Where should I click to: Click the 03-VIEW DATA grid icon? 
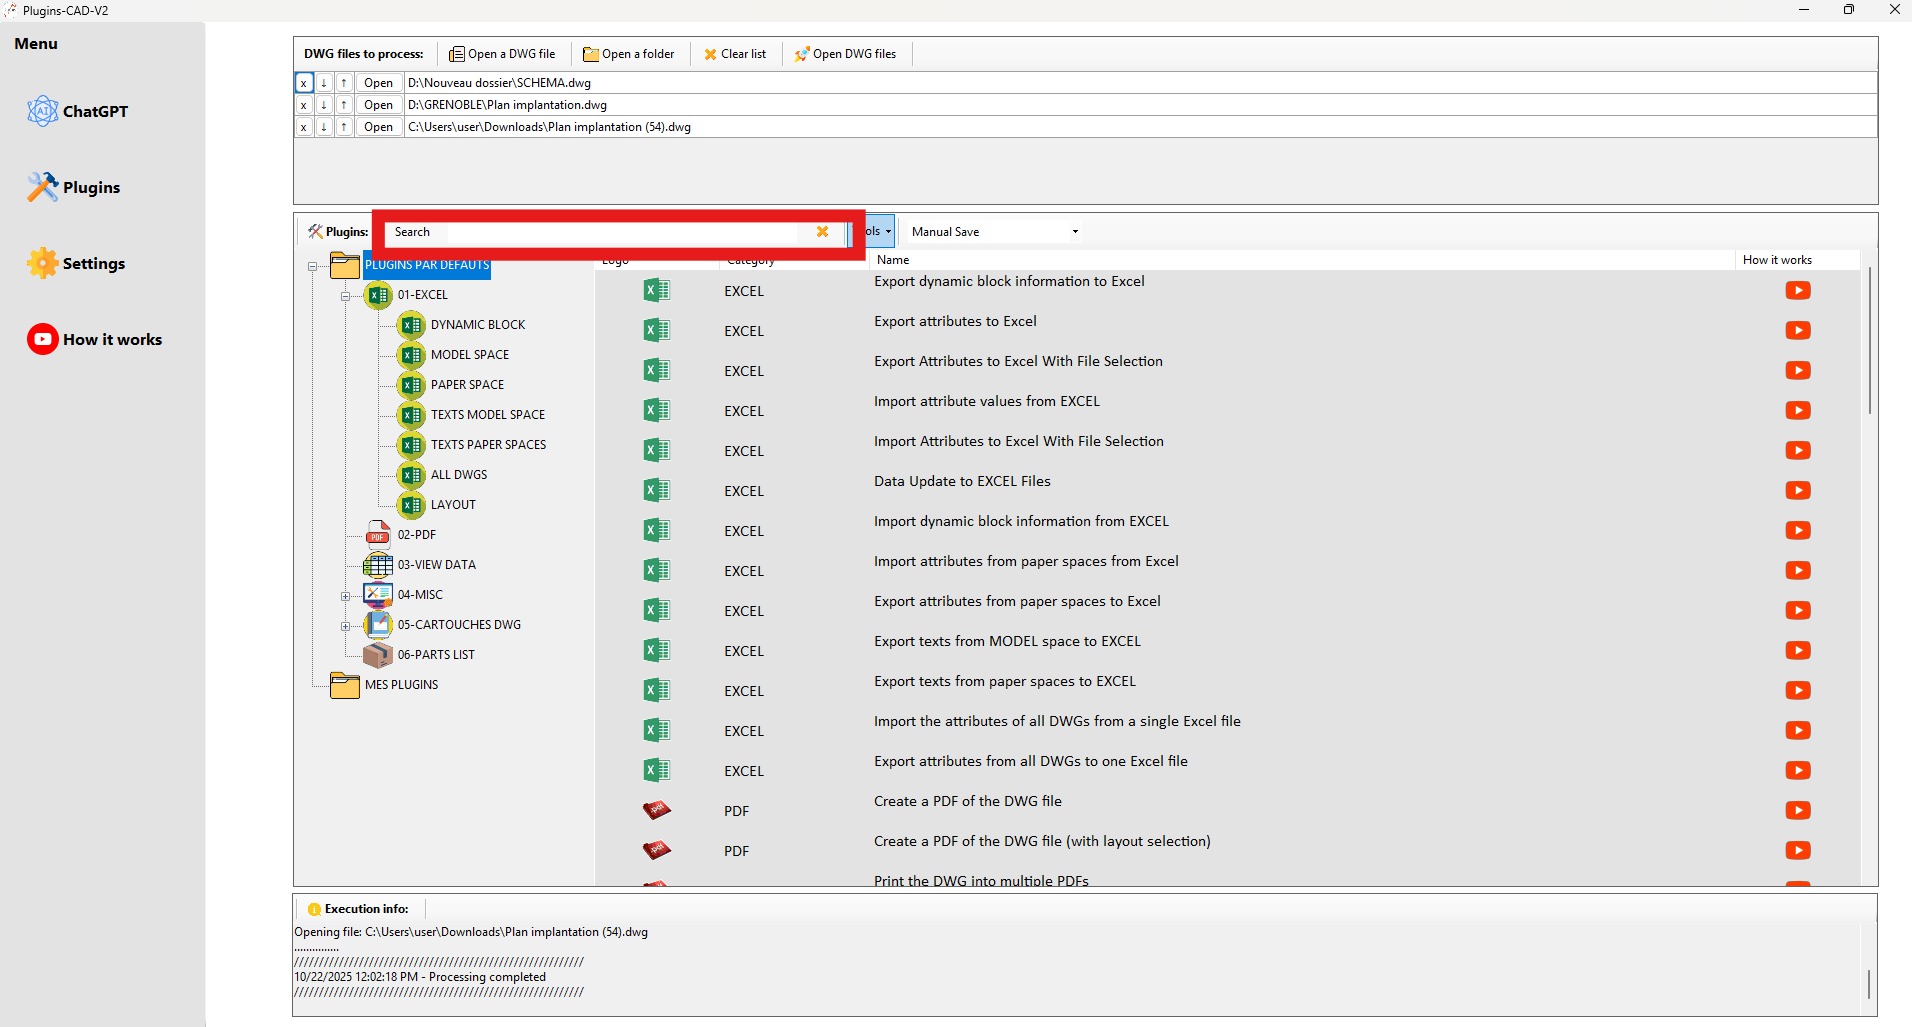point(377,565)
